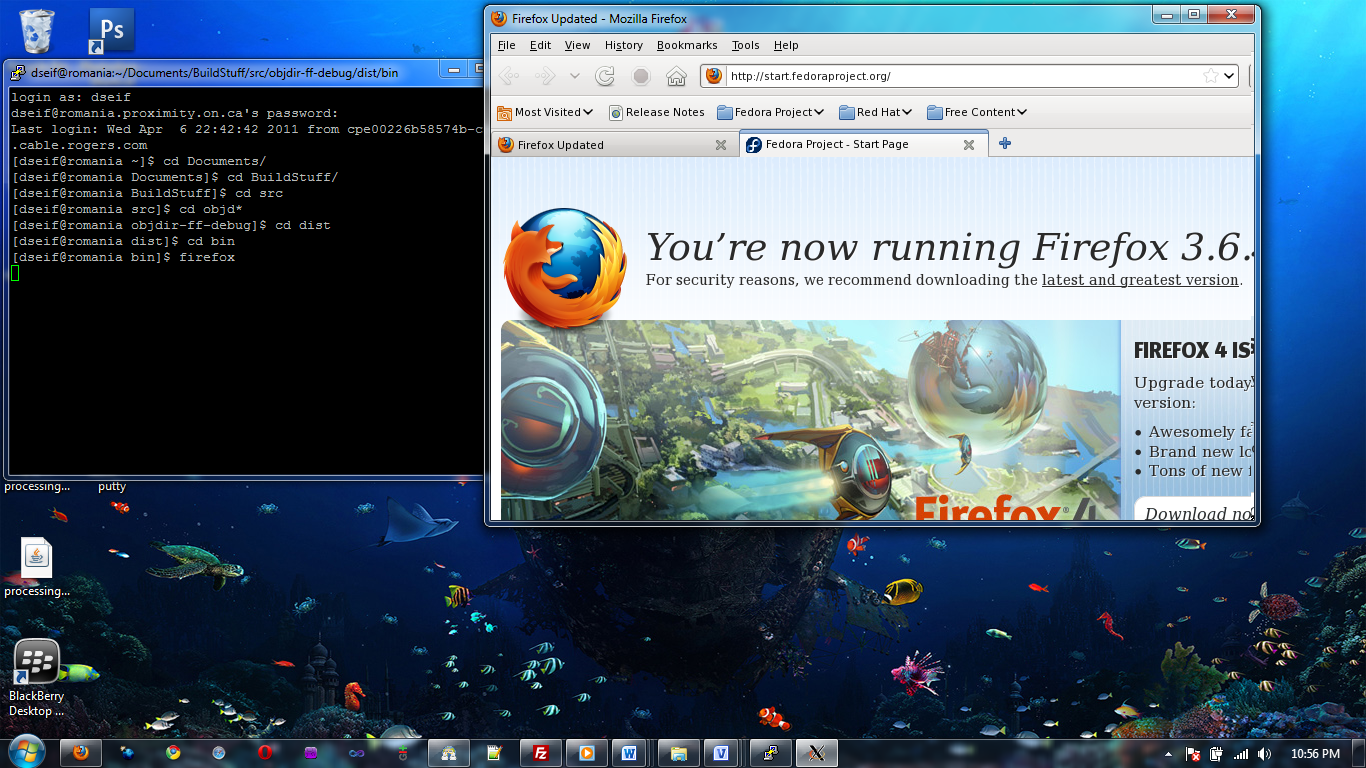Open the Help menu in Firefox
This screenshot has width=1366, height=768.
tap(786, 45)
